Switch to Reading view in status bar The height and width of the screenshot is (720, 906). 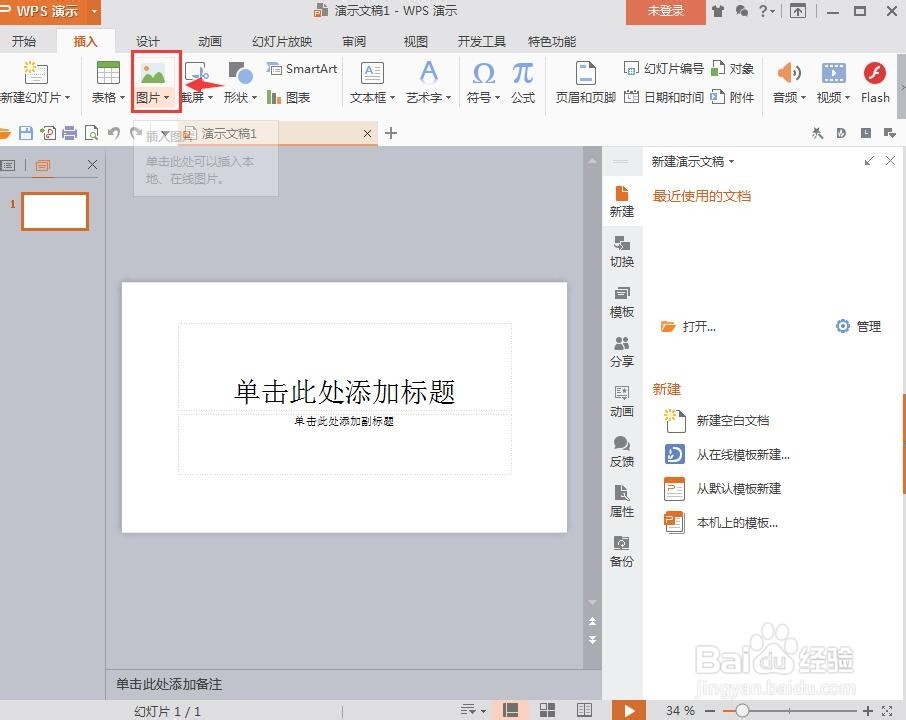point(584,710)
